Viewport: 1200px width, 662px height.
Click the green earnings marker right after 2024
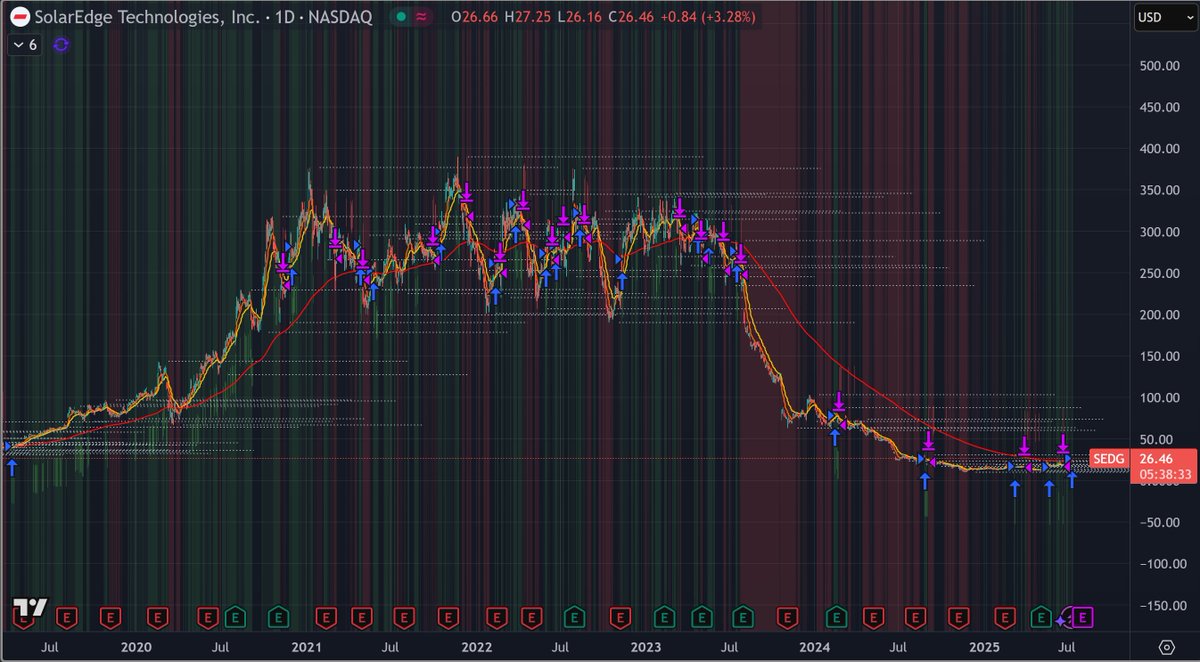click(837, 615)
